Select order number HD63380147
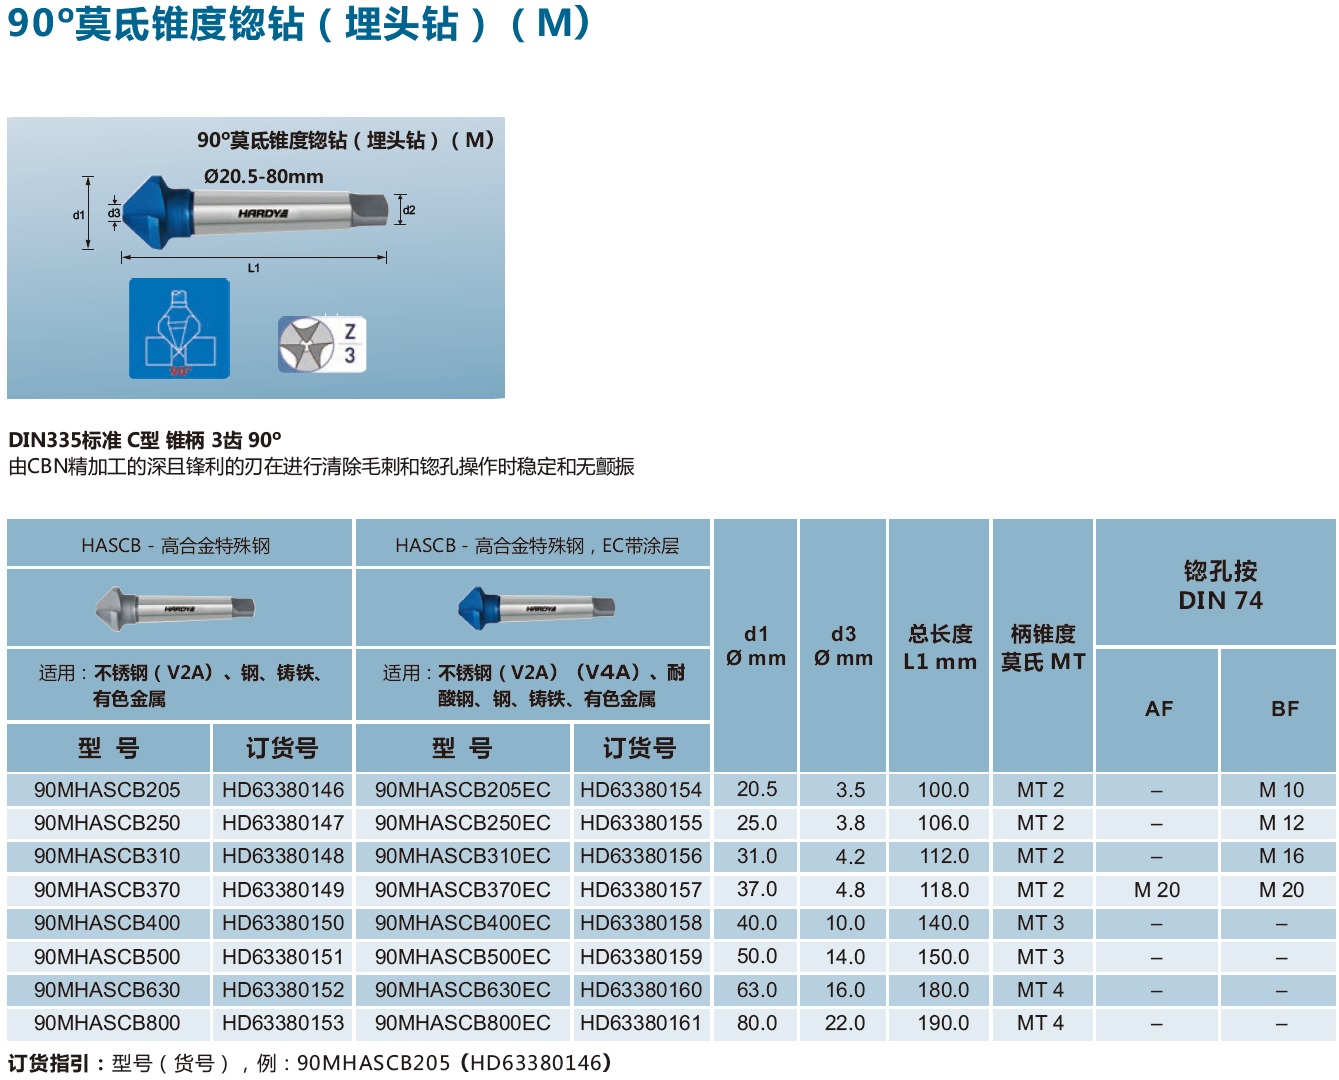1339x1080 pixels. 283,823
